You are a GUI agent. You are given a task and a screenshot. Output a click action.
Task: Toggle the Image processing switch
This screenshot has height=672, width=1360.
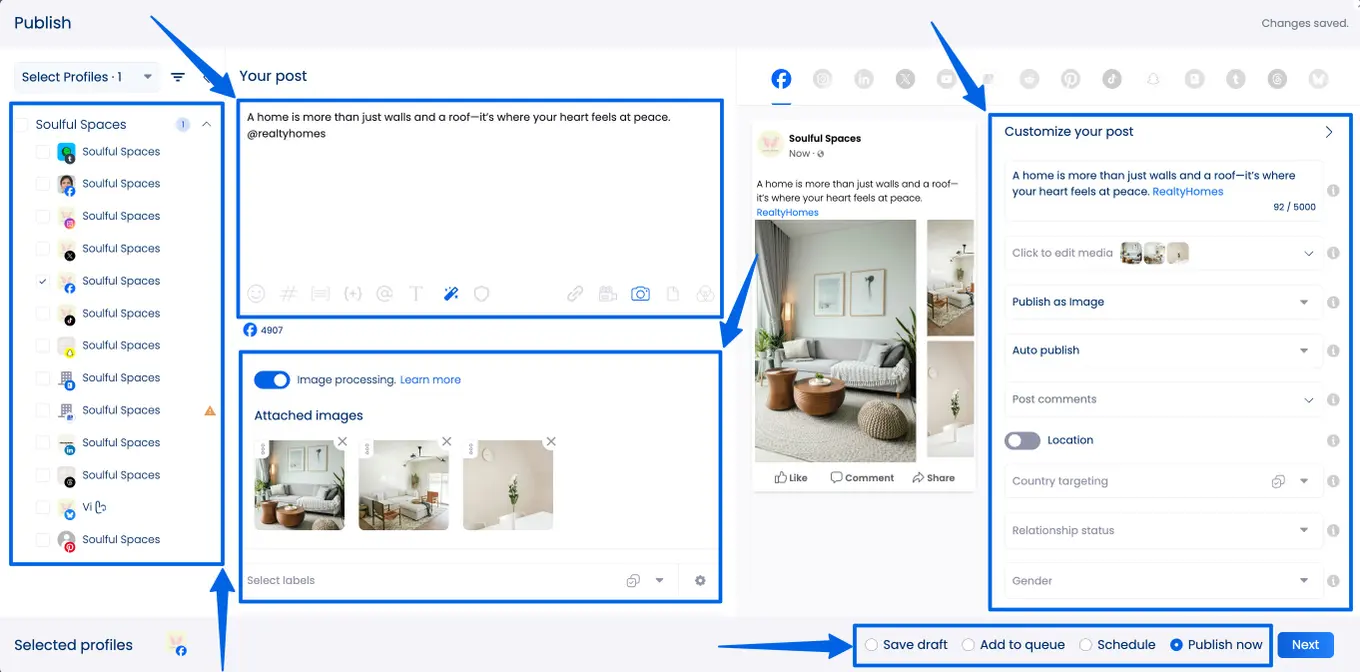[x=272, y=380]
